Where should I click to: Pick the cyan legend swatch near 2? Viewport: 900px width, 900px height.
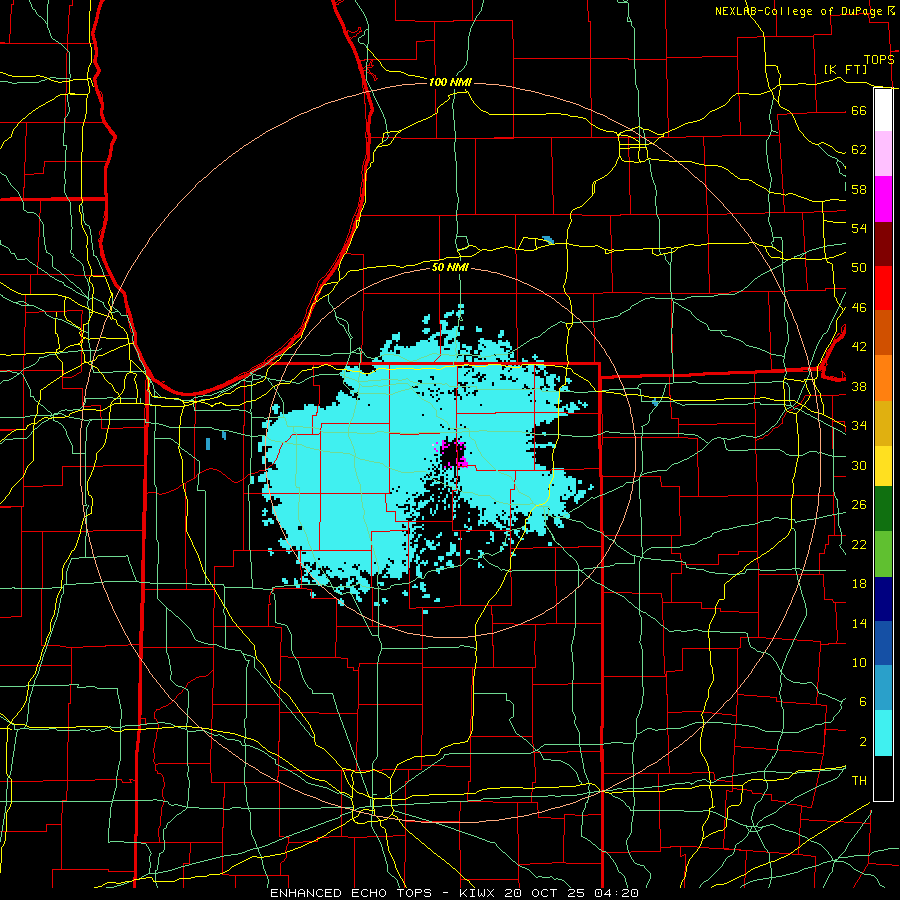pos(883,733)
